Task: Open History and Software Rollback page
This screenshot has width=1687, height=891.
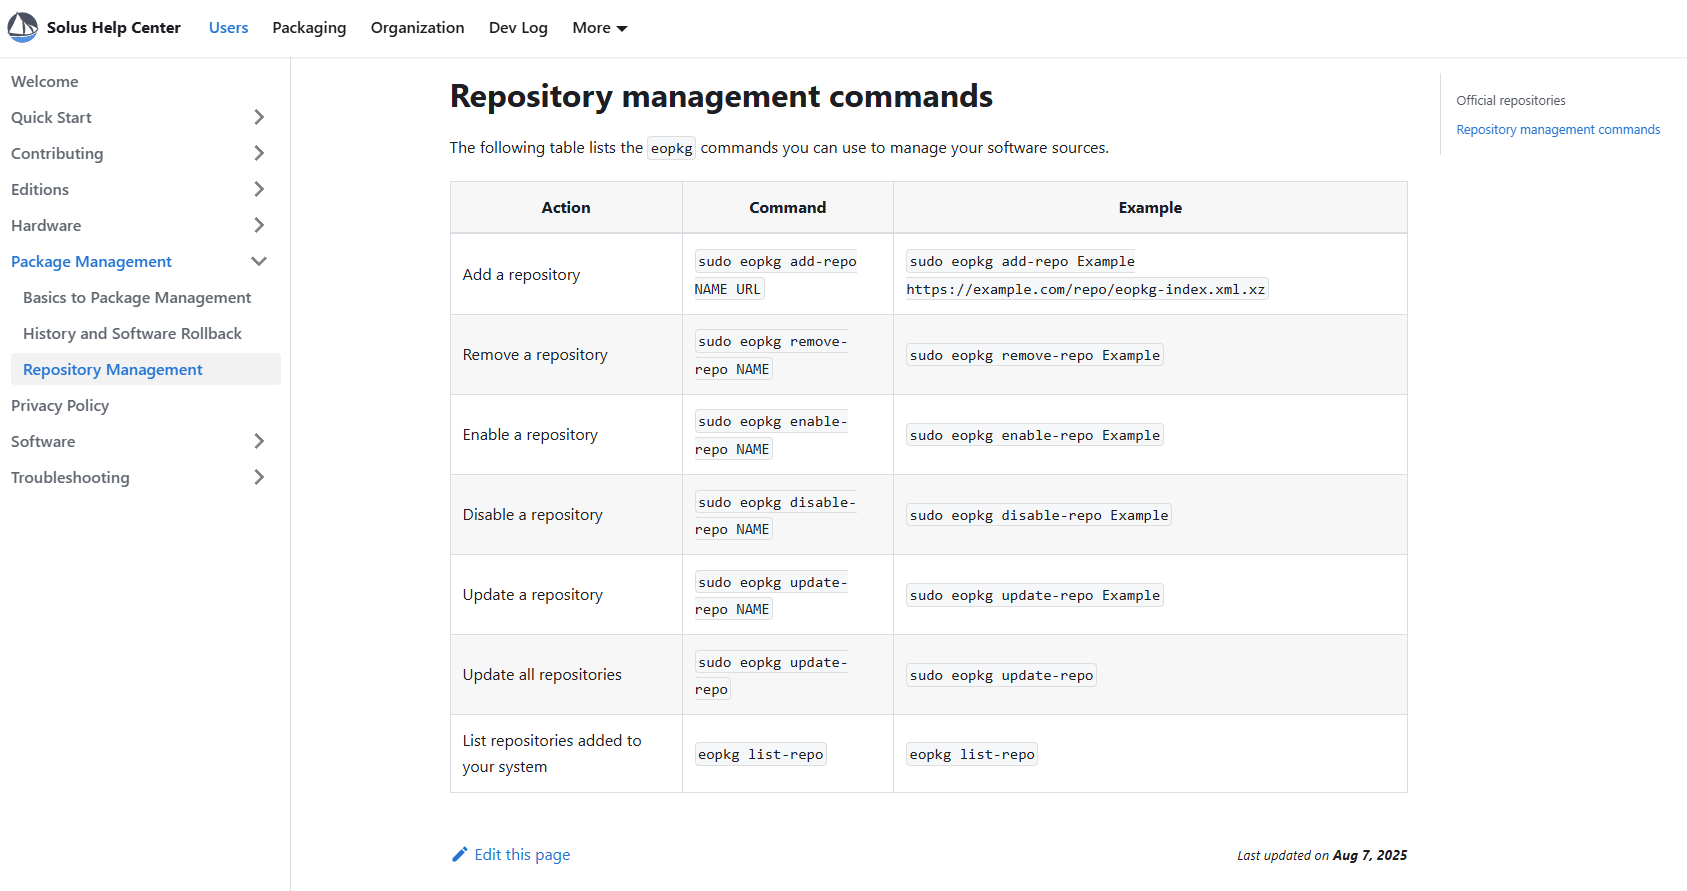Action: 132,333
